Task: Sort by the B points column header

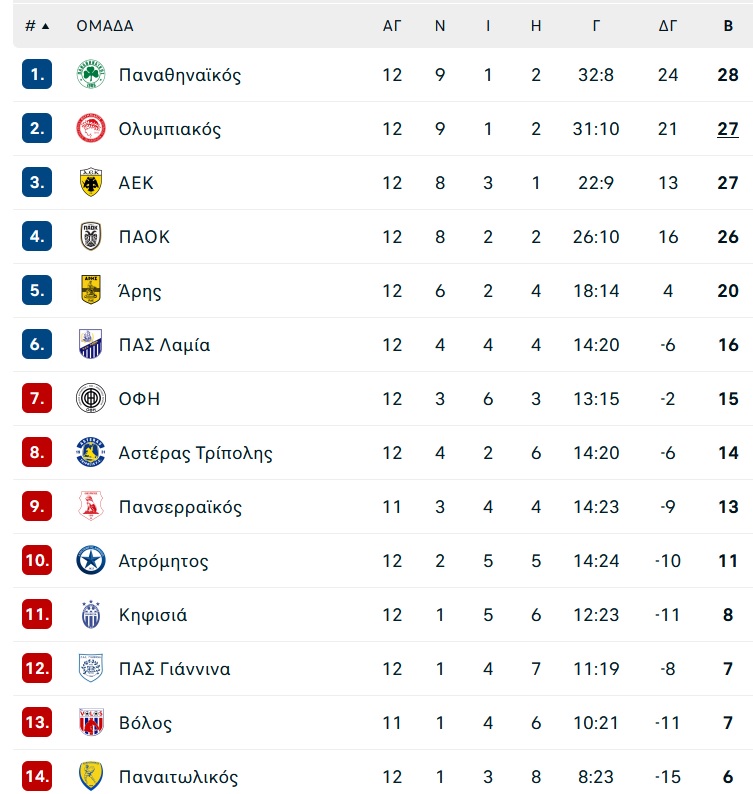Action: (x=728, y=26)
